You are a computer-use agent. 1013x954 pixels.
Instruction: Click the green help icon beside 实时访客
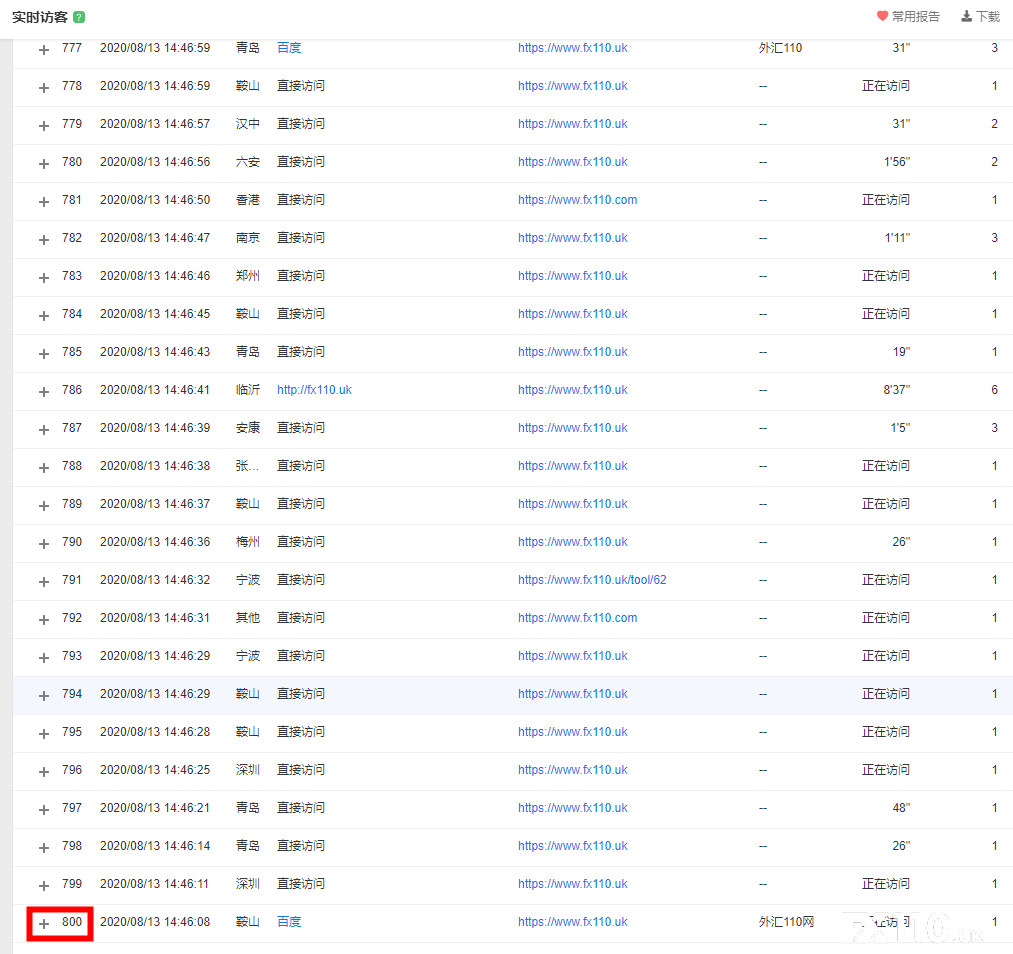click(79, 17)
